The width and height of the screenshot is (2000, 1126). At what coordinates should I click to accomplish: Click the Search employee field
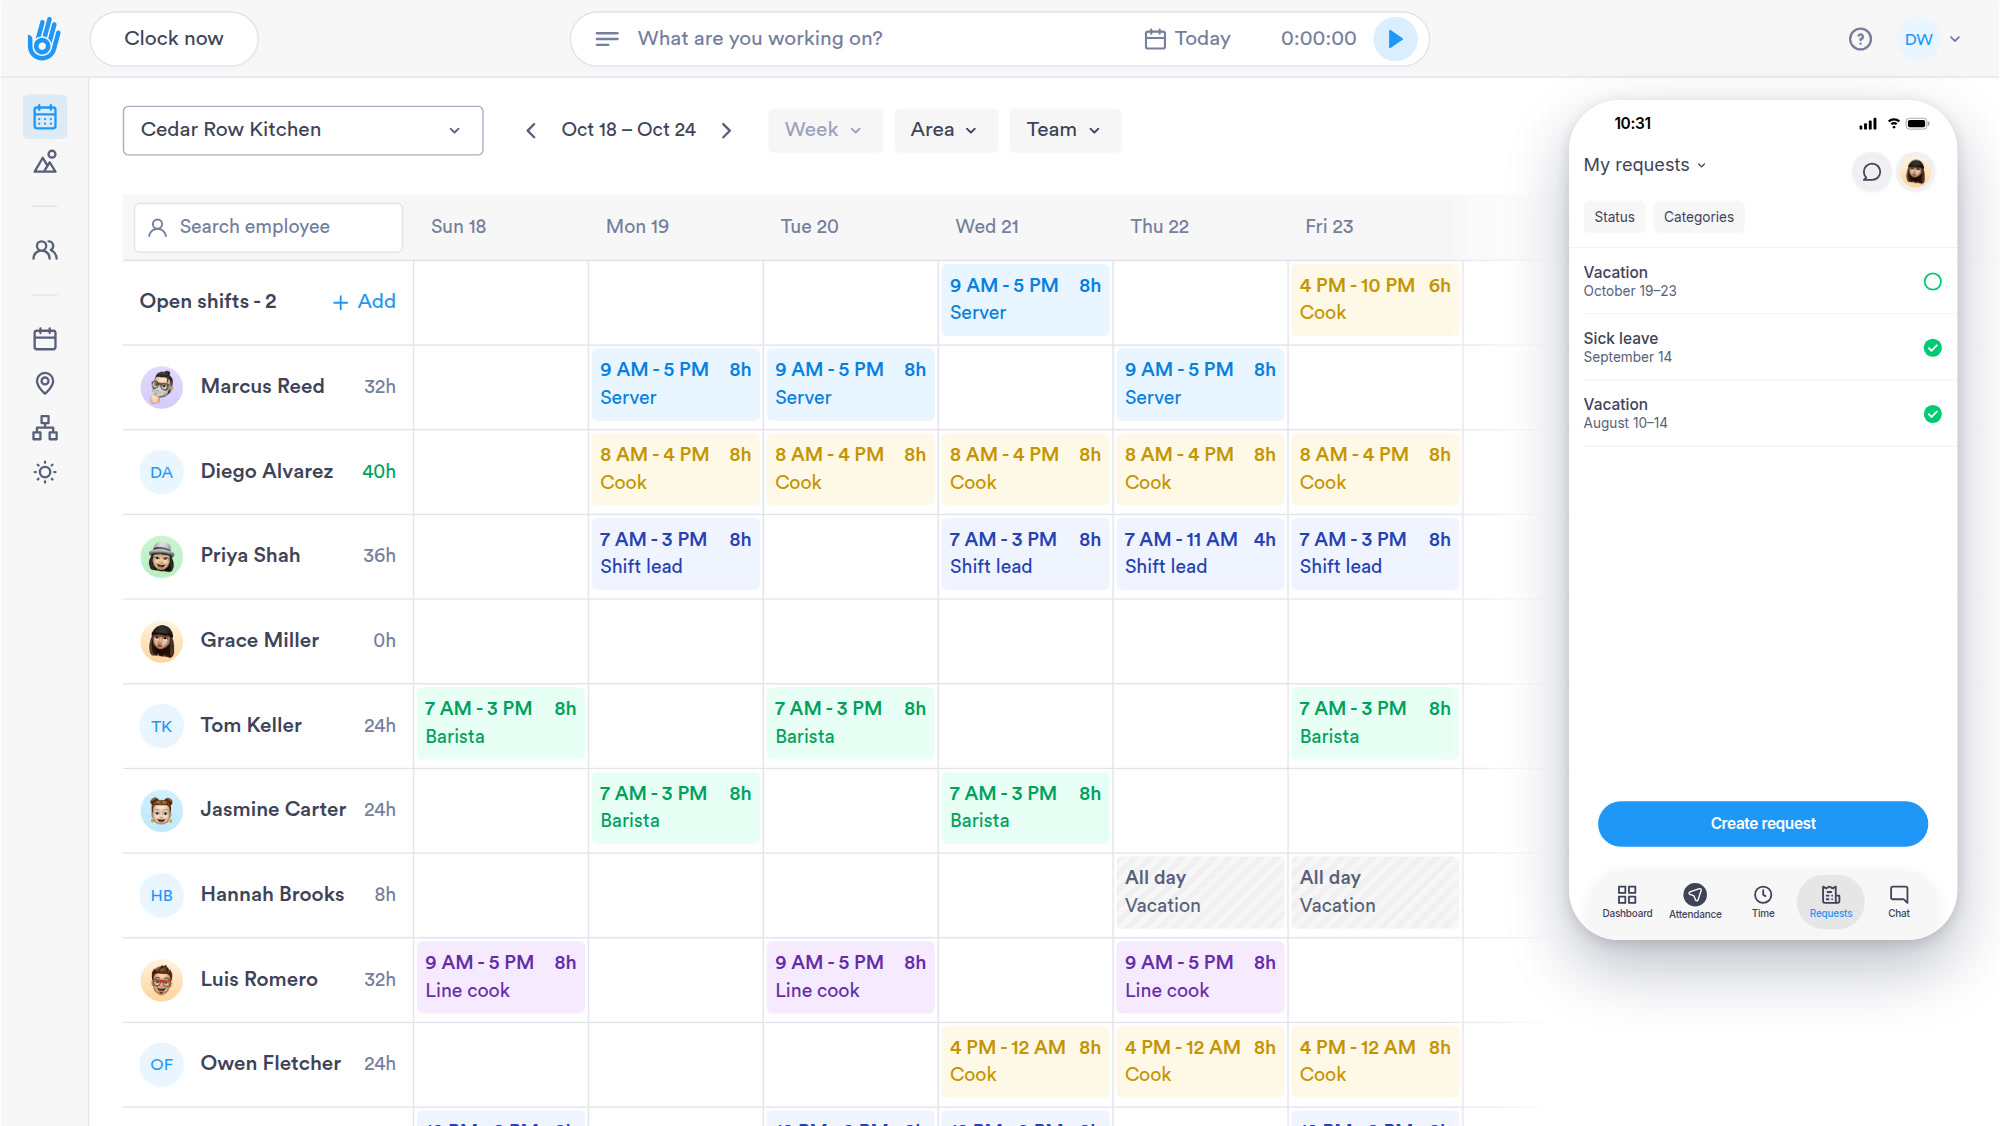click(x=268, y=227)
